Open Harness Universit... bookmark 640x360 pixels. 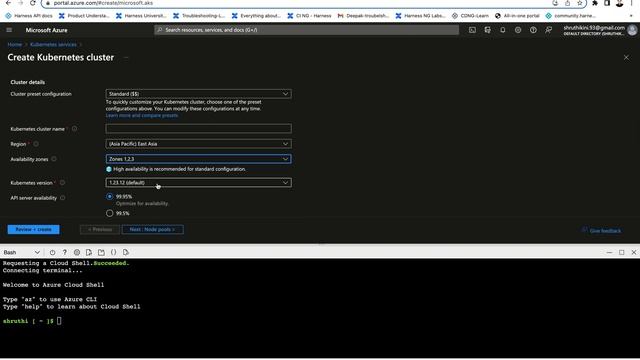click(141, 16)
